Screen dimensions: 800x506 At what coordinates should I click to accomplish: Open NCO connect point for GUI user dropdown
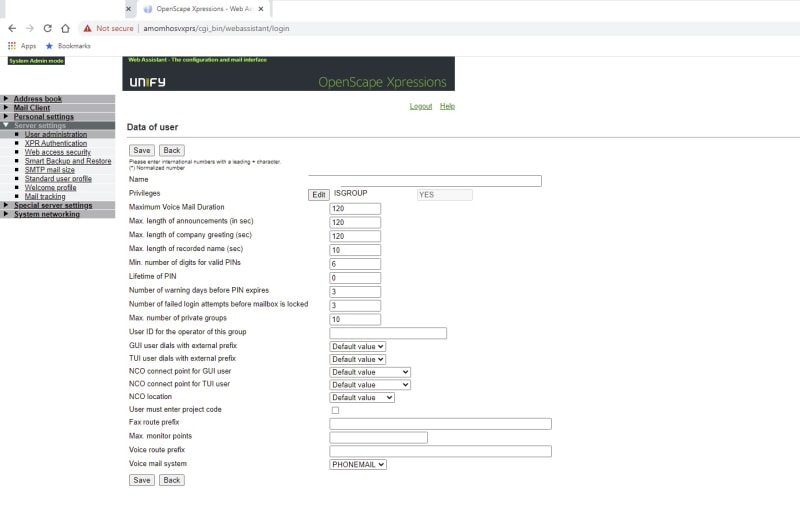(370, 372)
